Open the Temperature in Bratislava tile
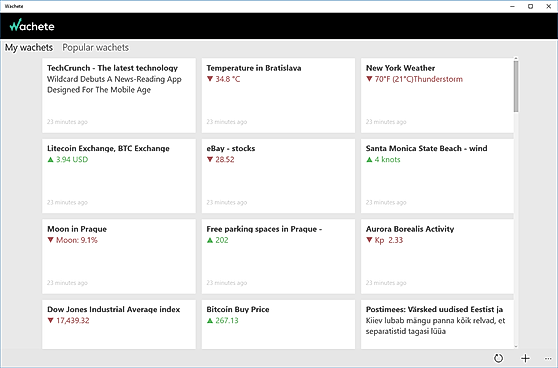 [x=278, y=95]
